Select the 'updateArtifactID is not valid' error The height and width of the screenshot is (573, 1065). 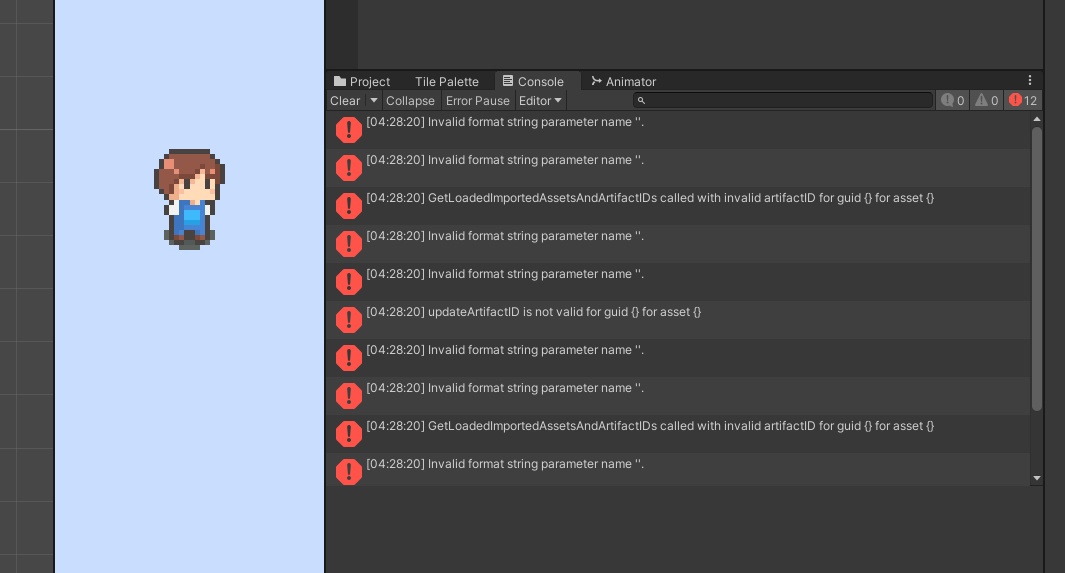pos(678,320)
